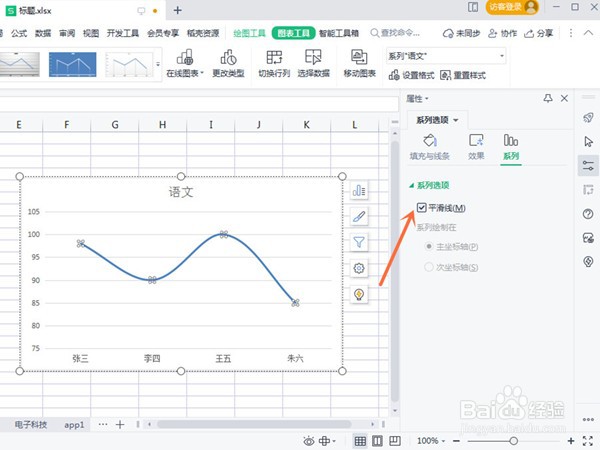Click the 访客登录 guest login button
The width and height of the screenshot is (600, 450).
[512, 7]
